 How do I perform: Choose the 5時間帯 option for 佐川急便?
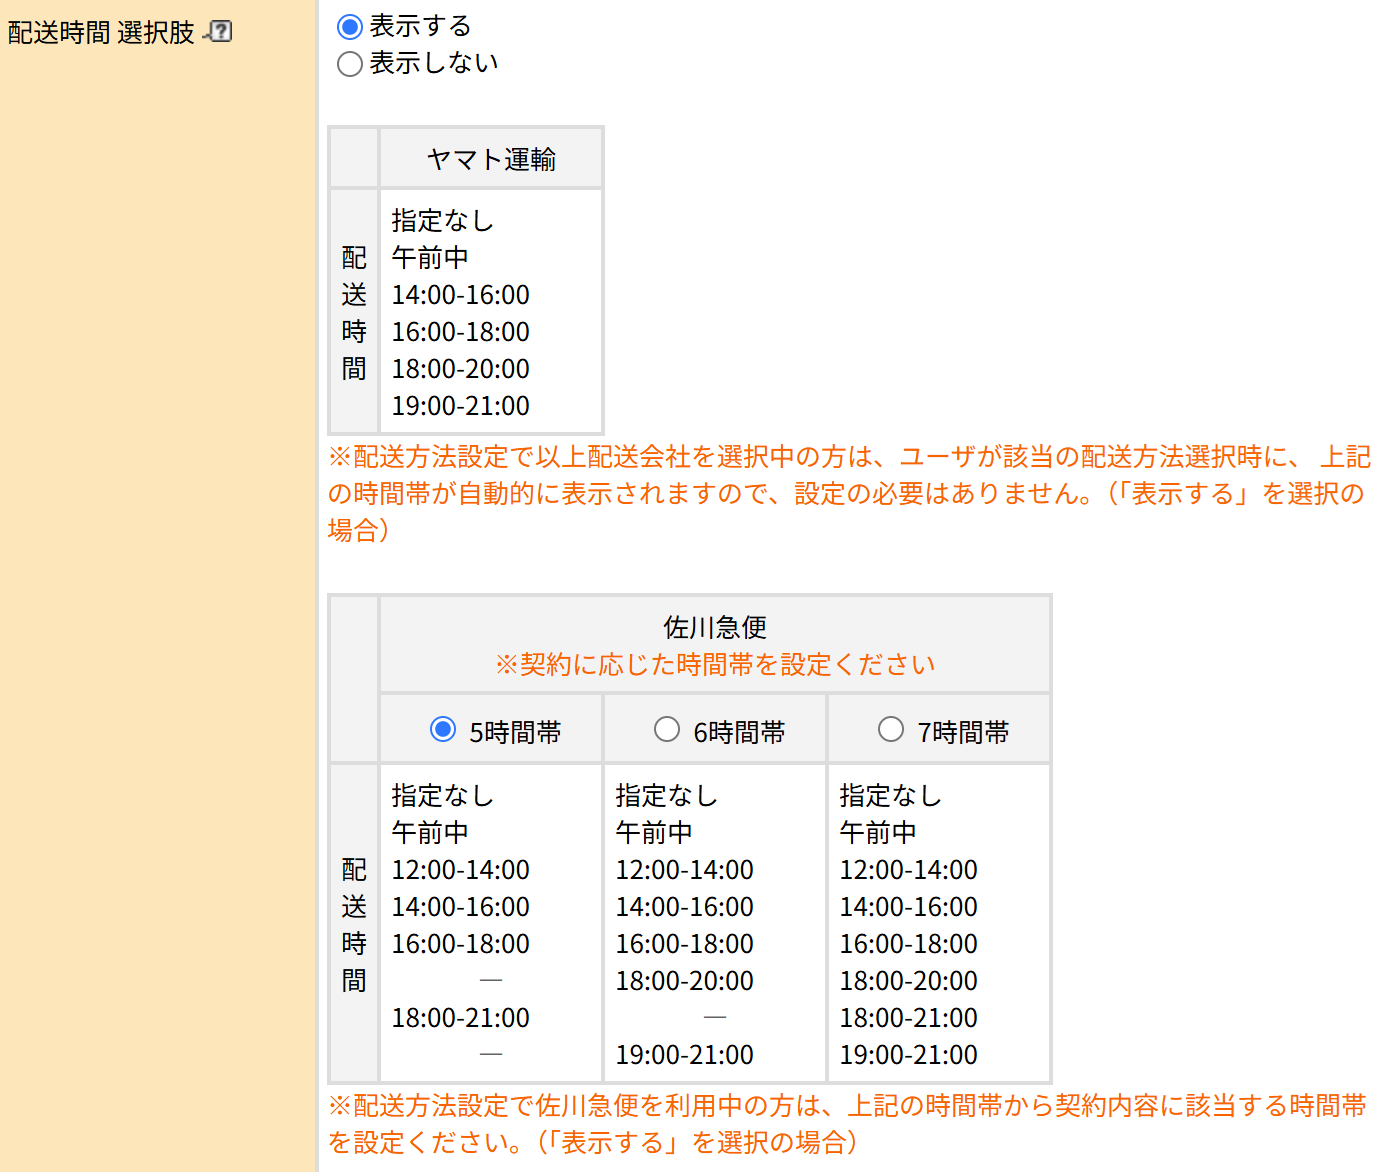pyautogui.click(x=441, y=730)
